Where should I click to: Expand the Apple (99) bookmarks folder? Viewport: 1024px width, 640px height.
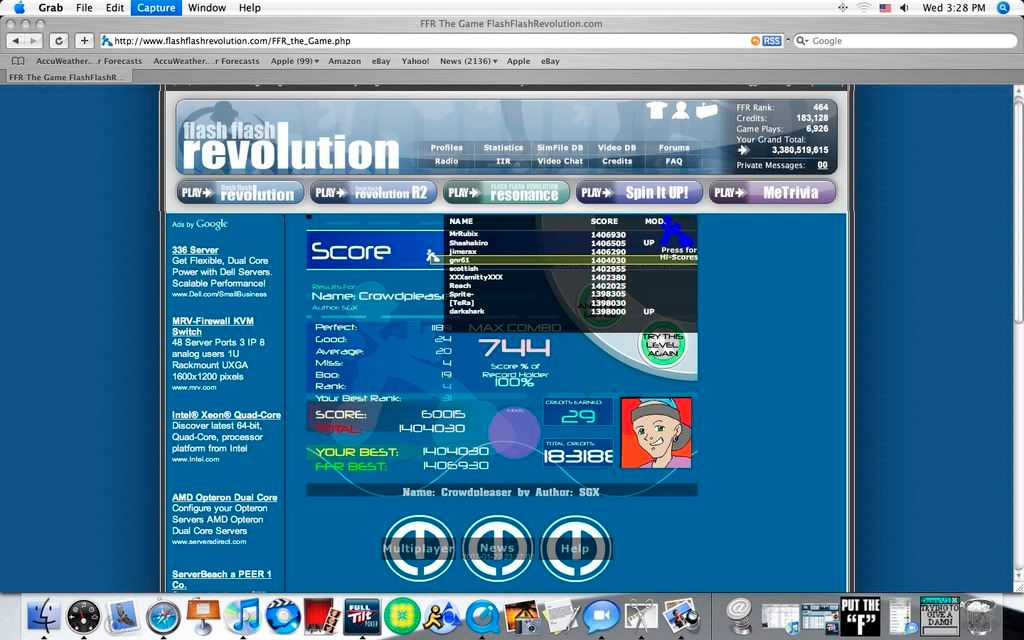295,61
